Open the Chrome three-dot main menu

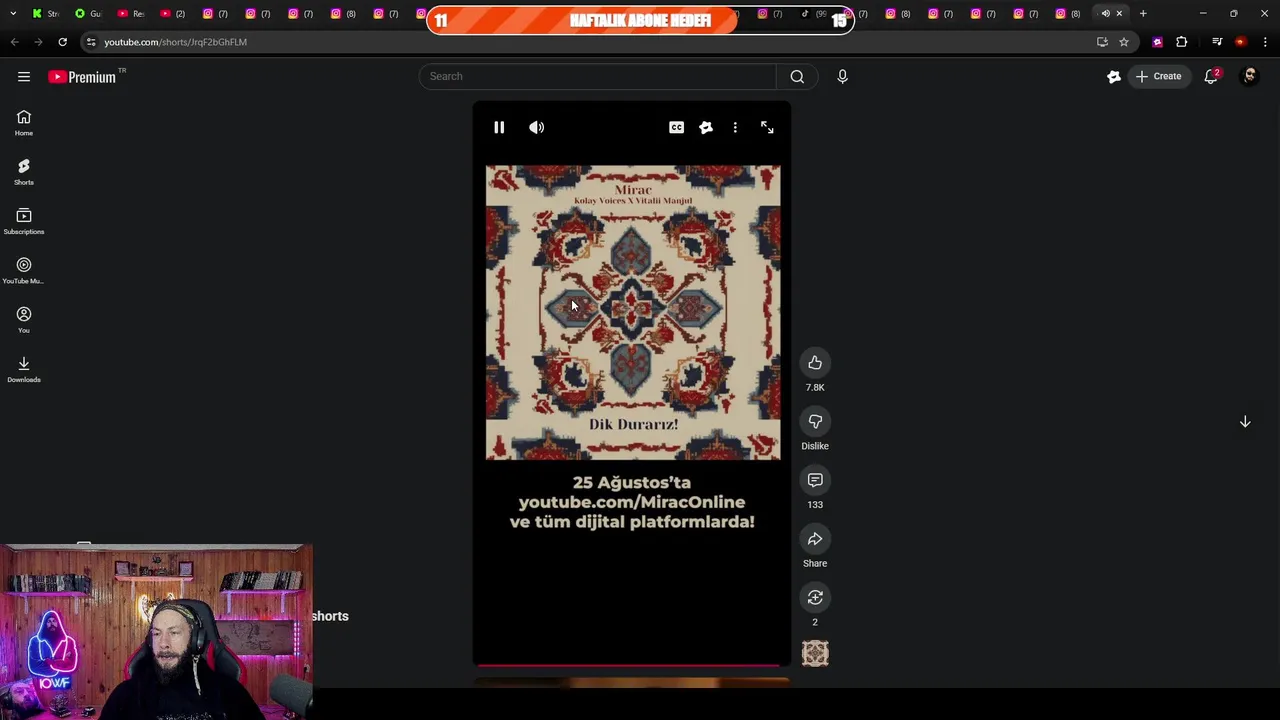(x=1265, y=42)
